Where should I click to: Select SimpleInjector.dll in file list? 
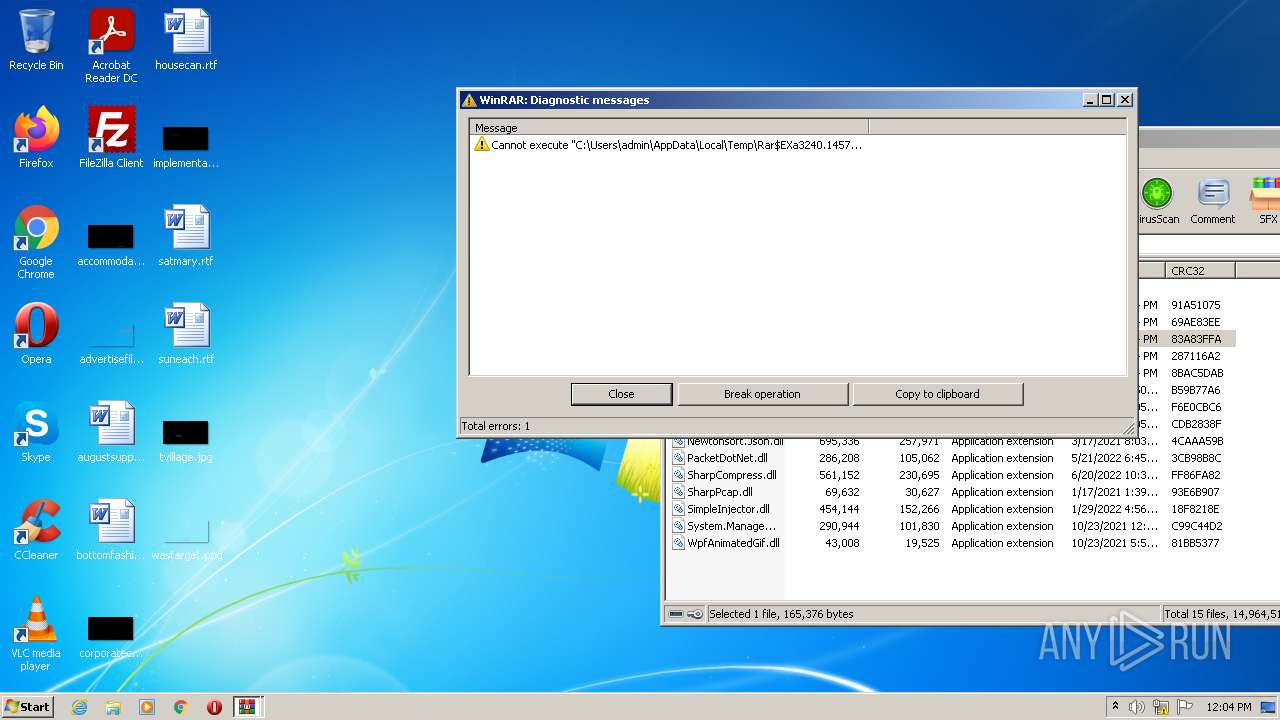click(x=728, y=509)
